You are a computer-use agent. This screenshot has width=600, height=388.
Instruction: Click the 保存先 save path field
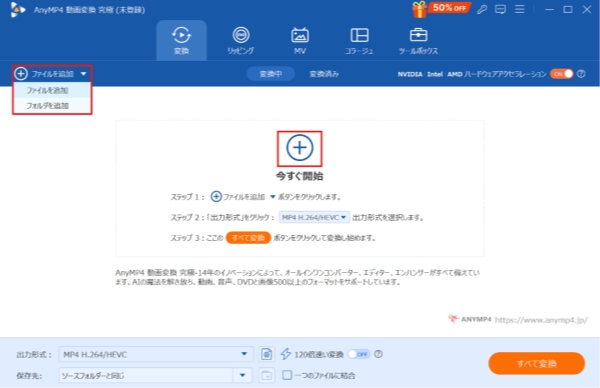(x=146, y=375)
